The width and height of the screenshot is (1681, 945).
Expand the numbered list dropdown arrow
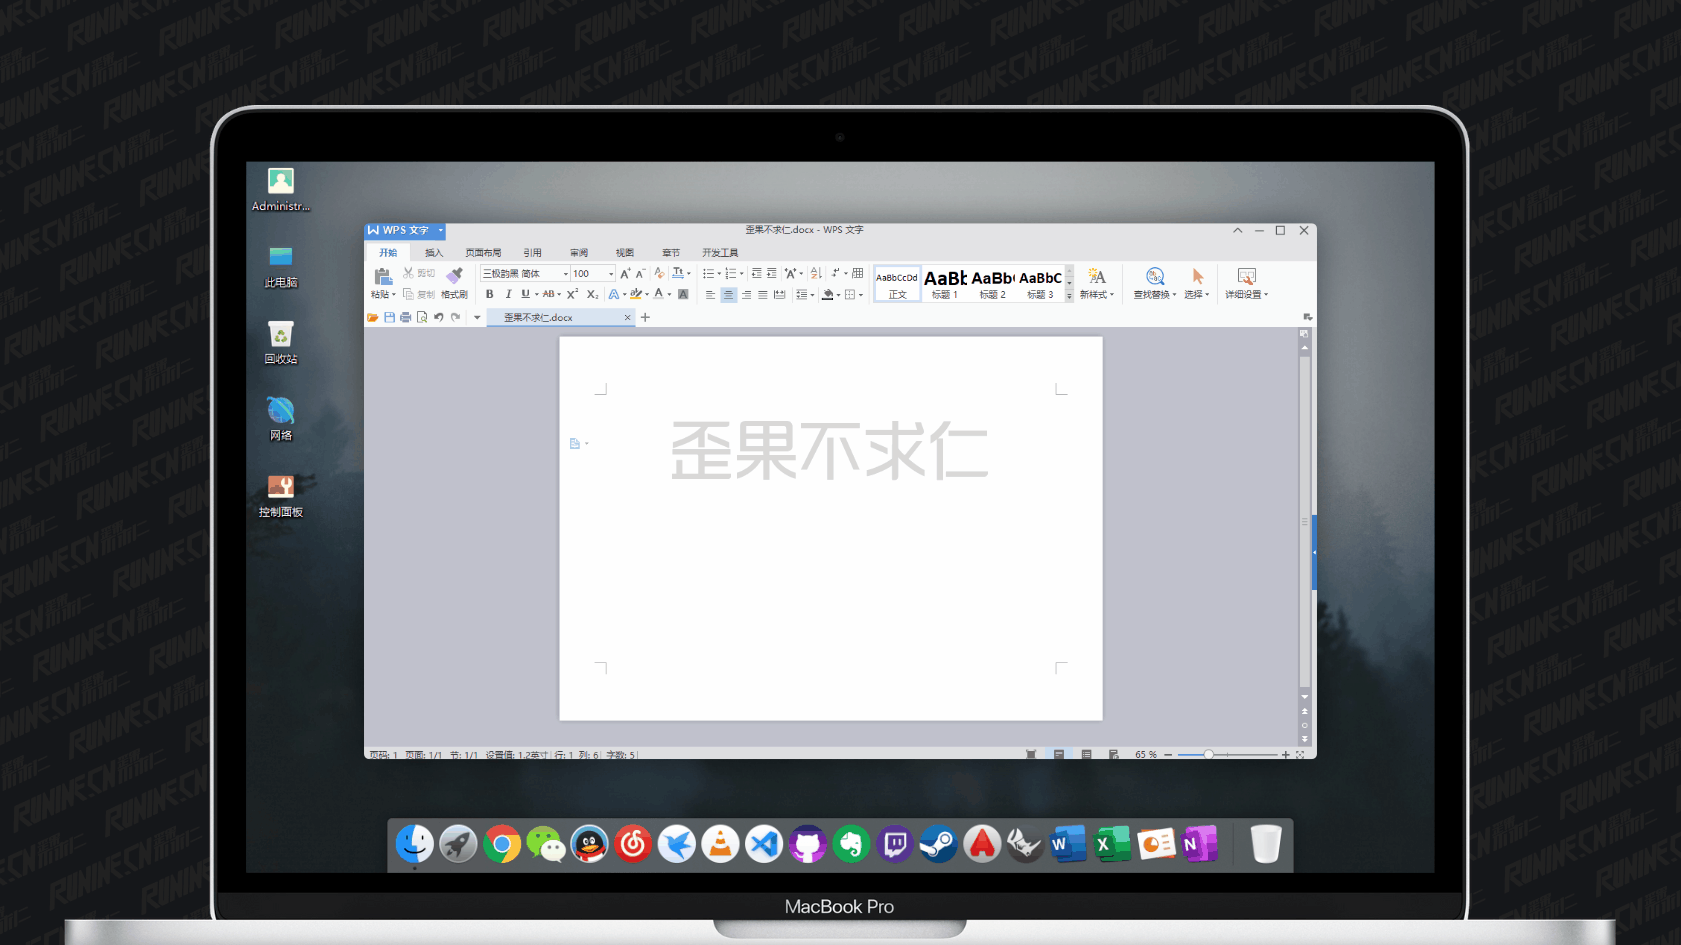tap(742, 273)
